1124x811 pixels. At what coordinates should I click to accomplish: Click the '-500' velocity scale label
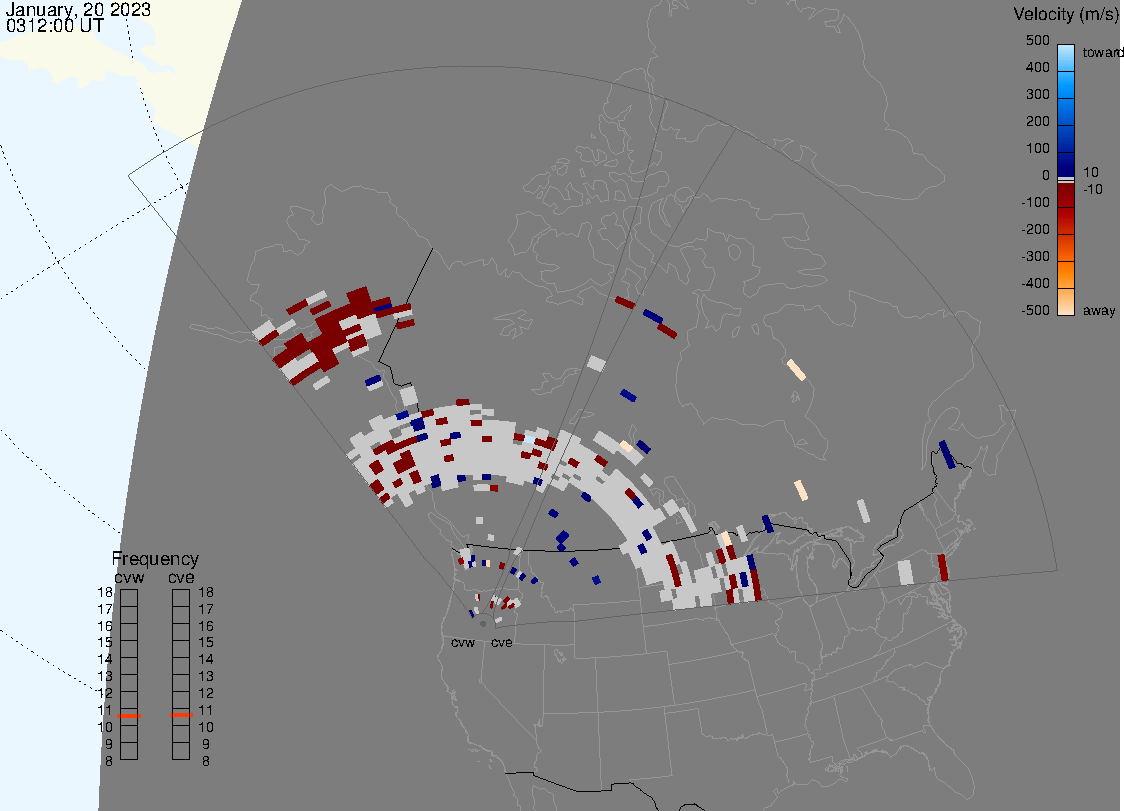pos(1036,310)
